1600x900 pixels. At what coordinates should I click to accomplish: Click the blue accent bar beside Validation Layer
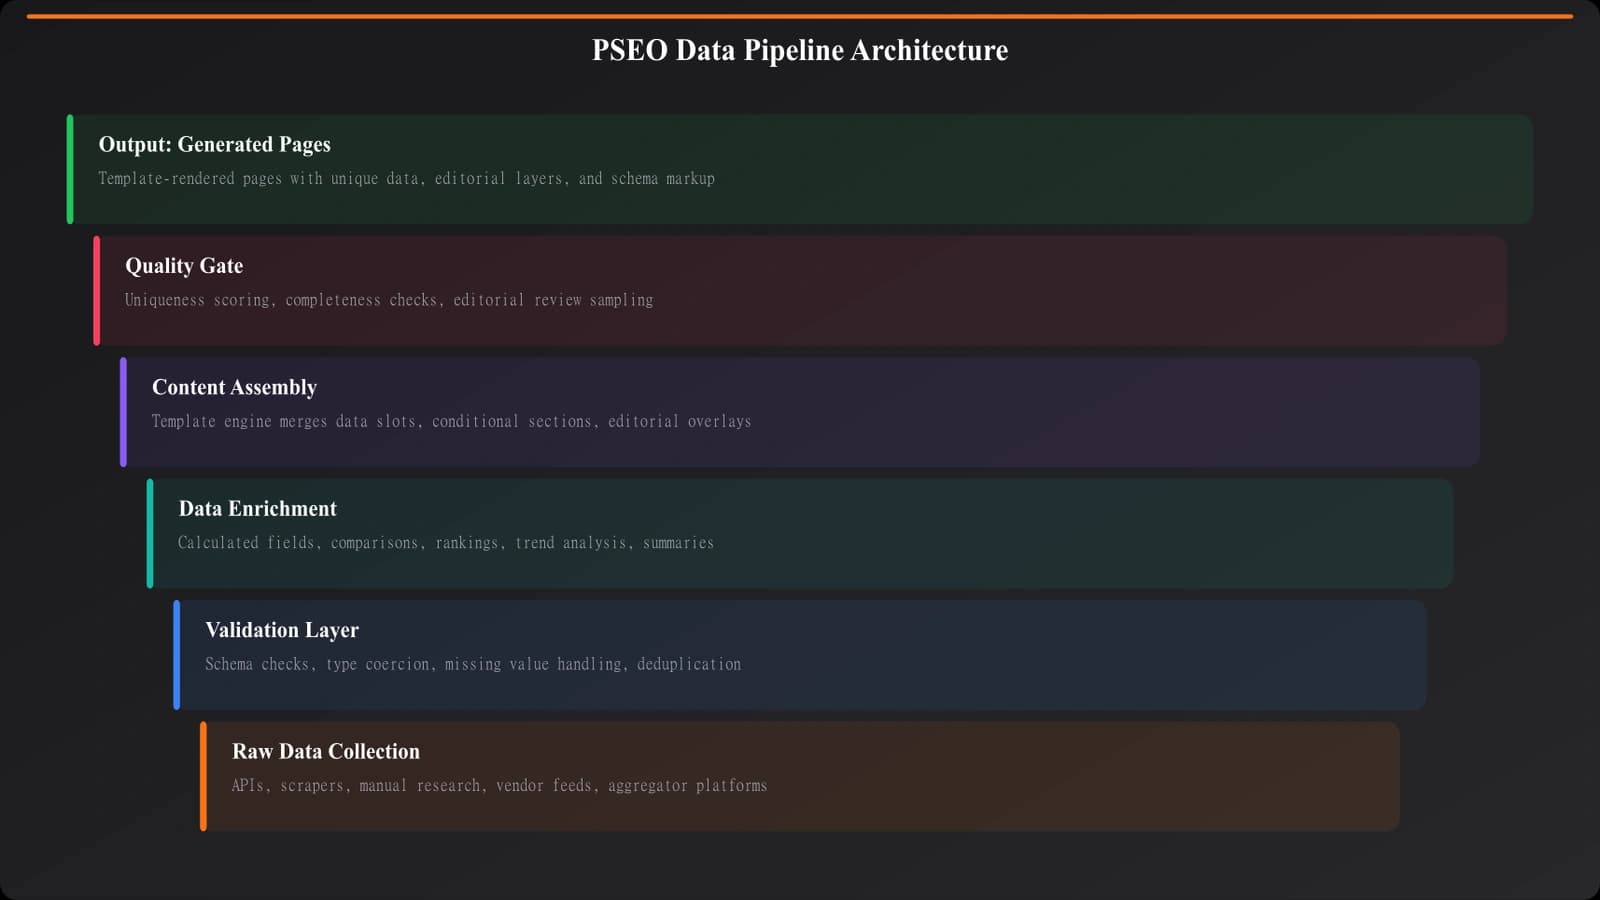click(175, 655)
